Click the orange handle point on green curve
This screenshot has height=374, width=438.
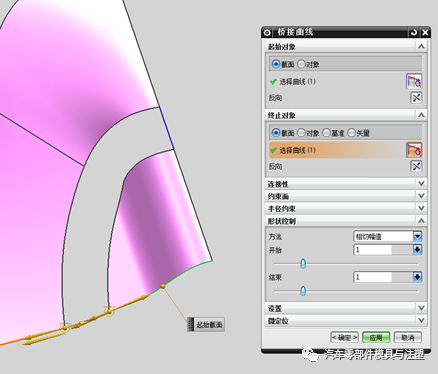tap(163, 286)
